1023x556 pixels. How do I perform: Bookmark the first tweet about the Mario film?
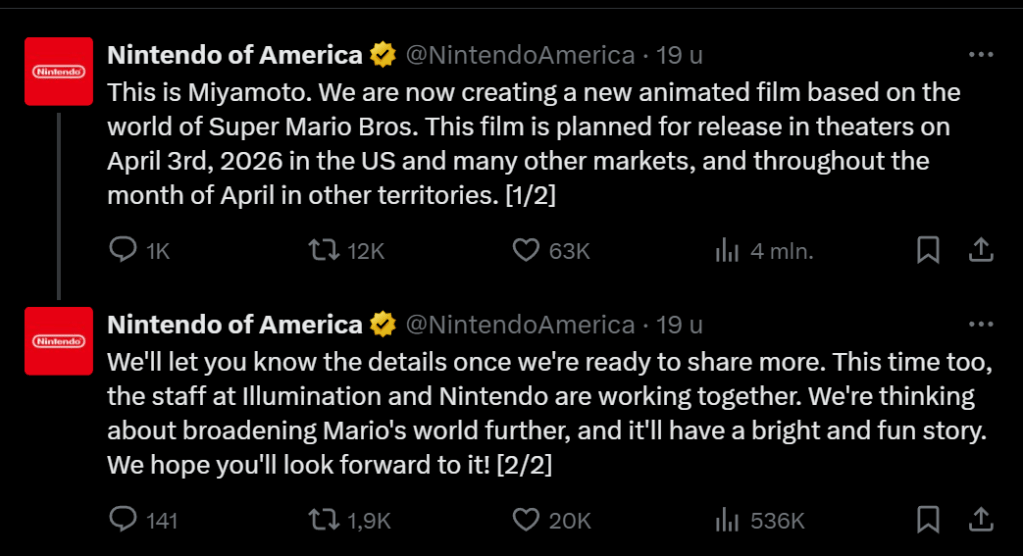pyautogui.click(x=928, y=250)
